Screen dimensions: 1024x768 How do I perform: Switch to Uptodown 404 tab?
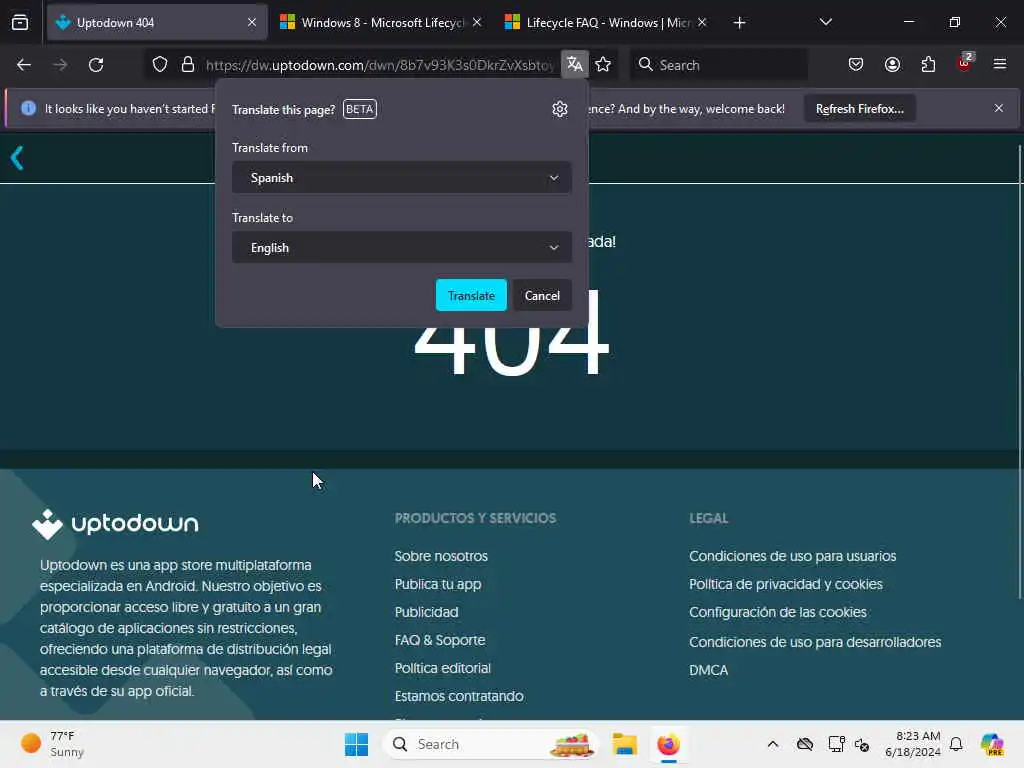[x=157, y=22]
